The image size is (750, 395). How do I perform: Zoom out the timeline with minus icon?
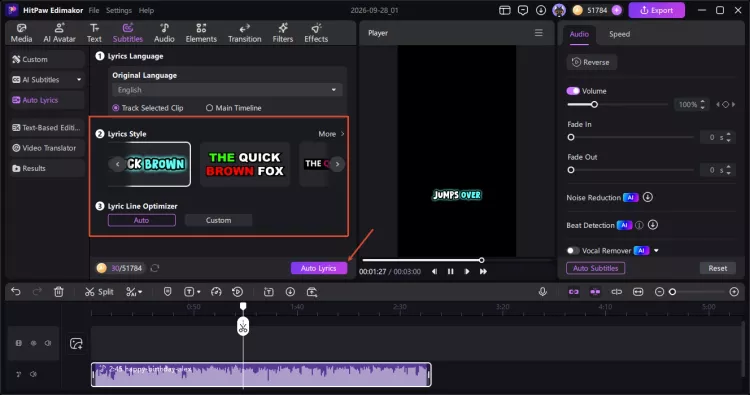point(659,292)
